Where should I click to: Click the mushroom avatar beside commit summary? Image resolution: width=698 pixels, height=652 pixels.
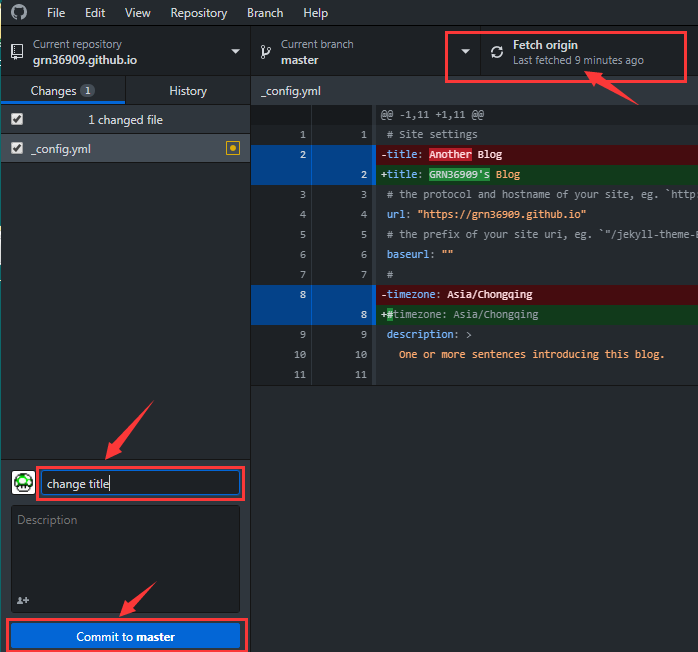coord(23,483)
